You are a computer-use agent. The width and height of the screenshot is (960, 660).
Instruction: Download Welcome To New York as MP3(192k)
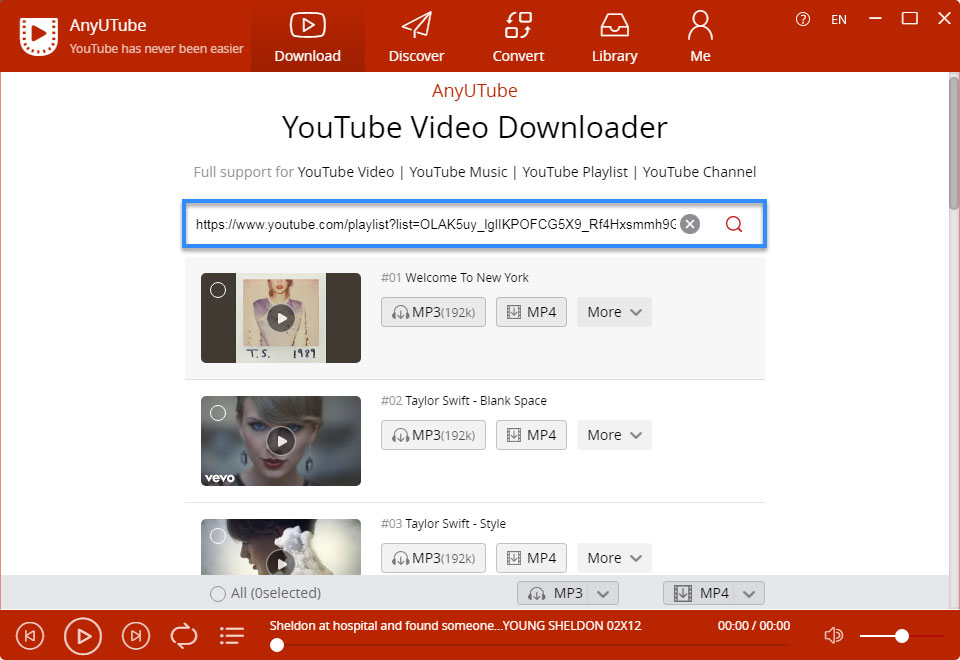[x=433, y=312]
